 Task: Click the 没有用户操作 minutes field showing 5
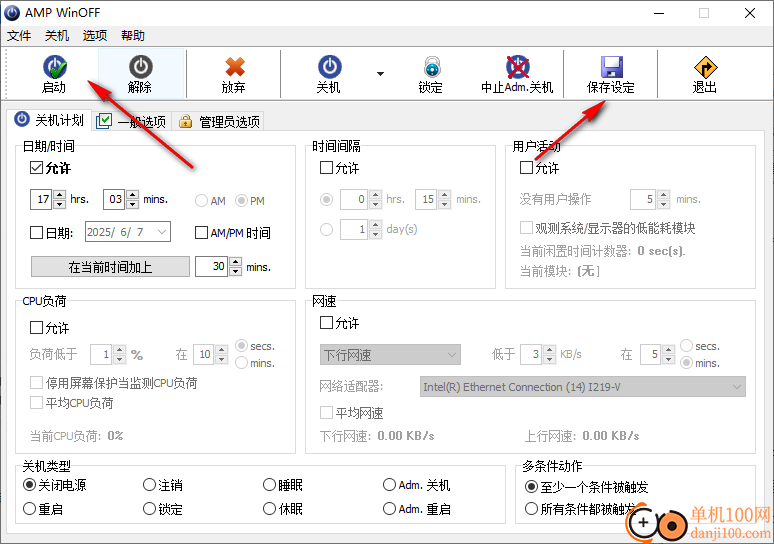(644, 199)
